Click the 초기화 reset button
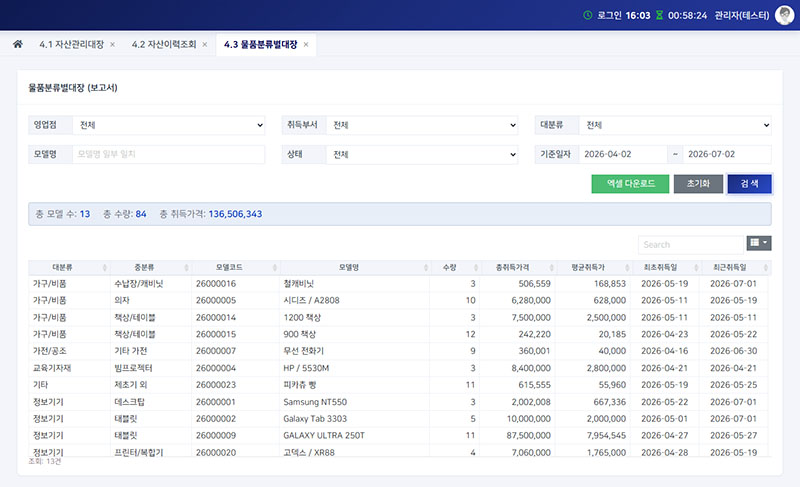Viewport: 800px width, 487px height. 698,184
